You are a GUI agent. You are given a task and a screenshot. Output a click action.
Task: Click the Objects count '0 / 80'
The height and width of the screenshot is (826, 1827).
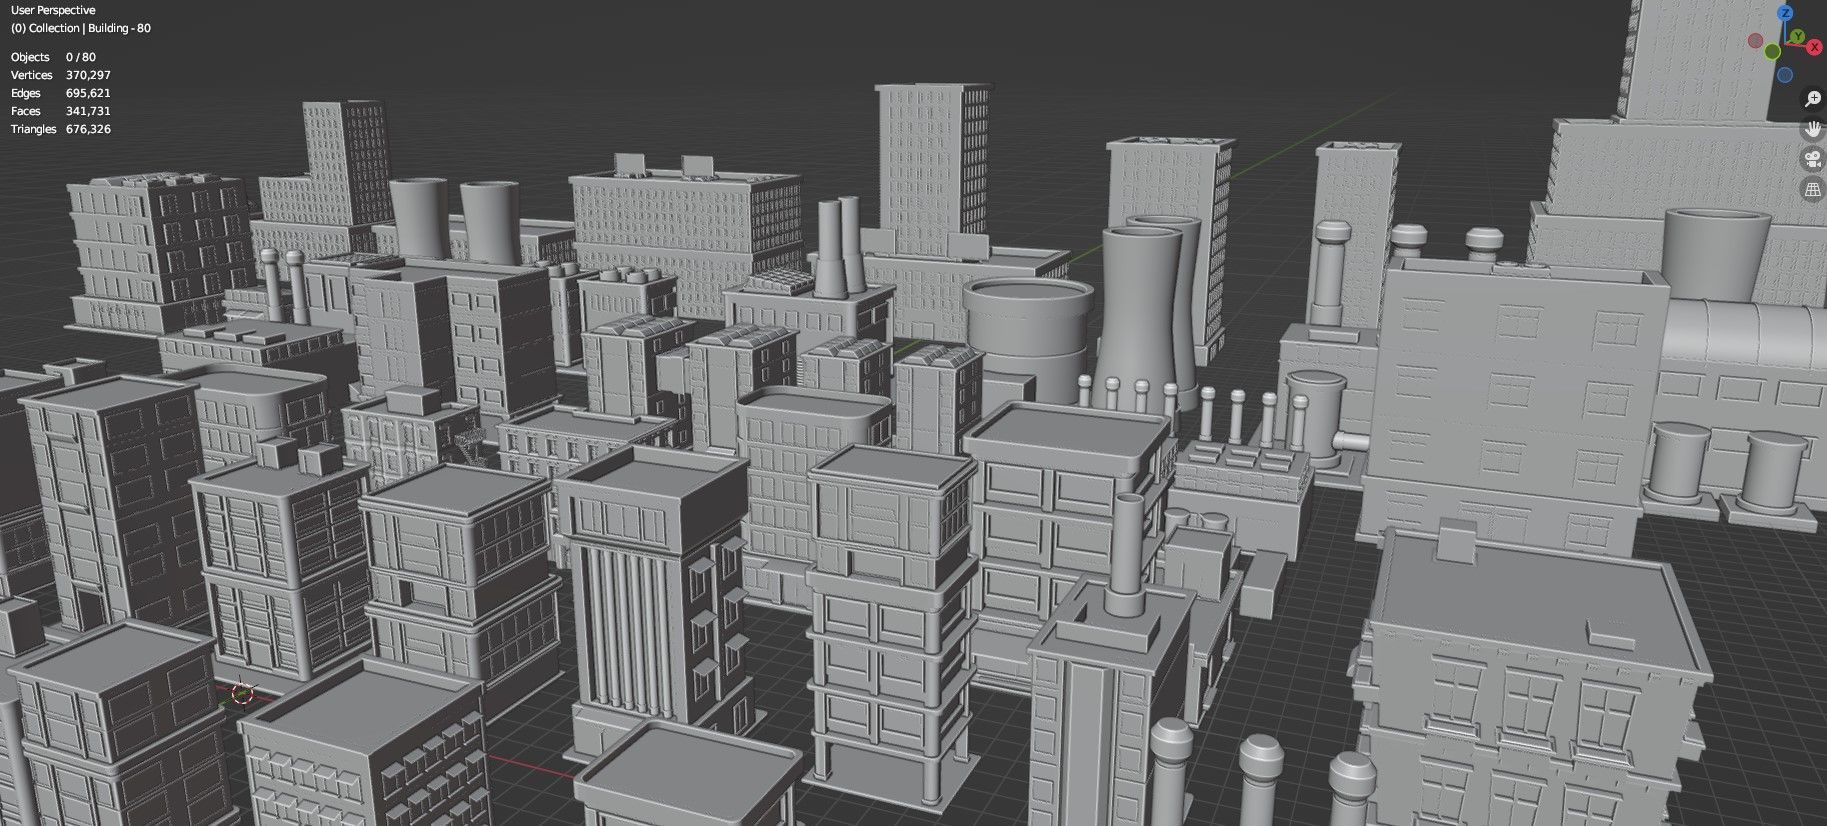click(x=81, y=57)
